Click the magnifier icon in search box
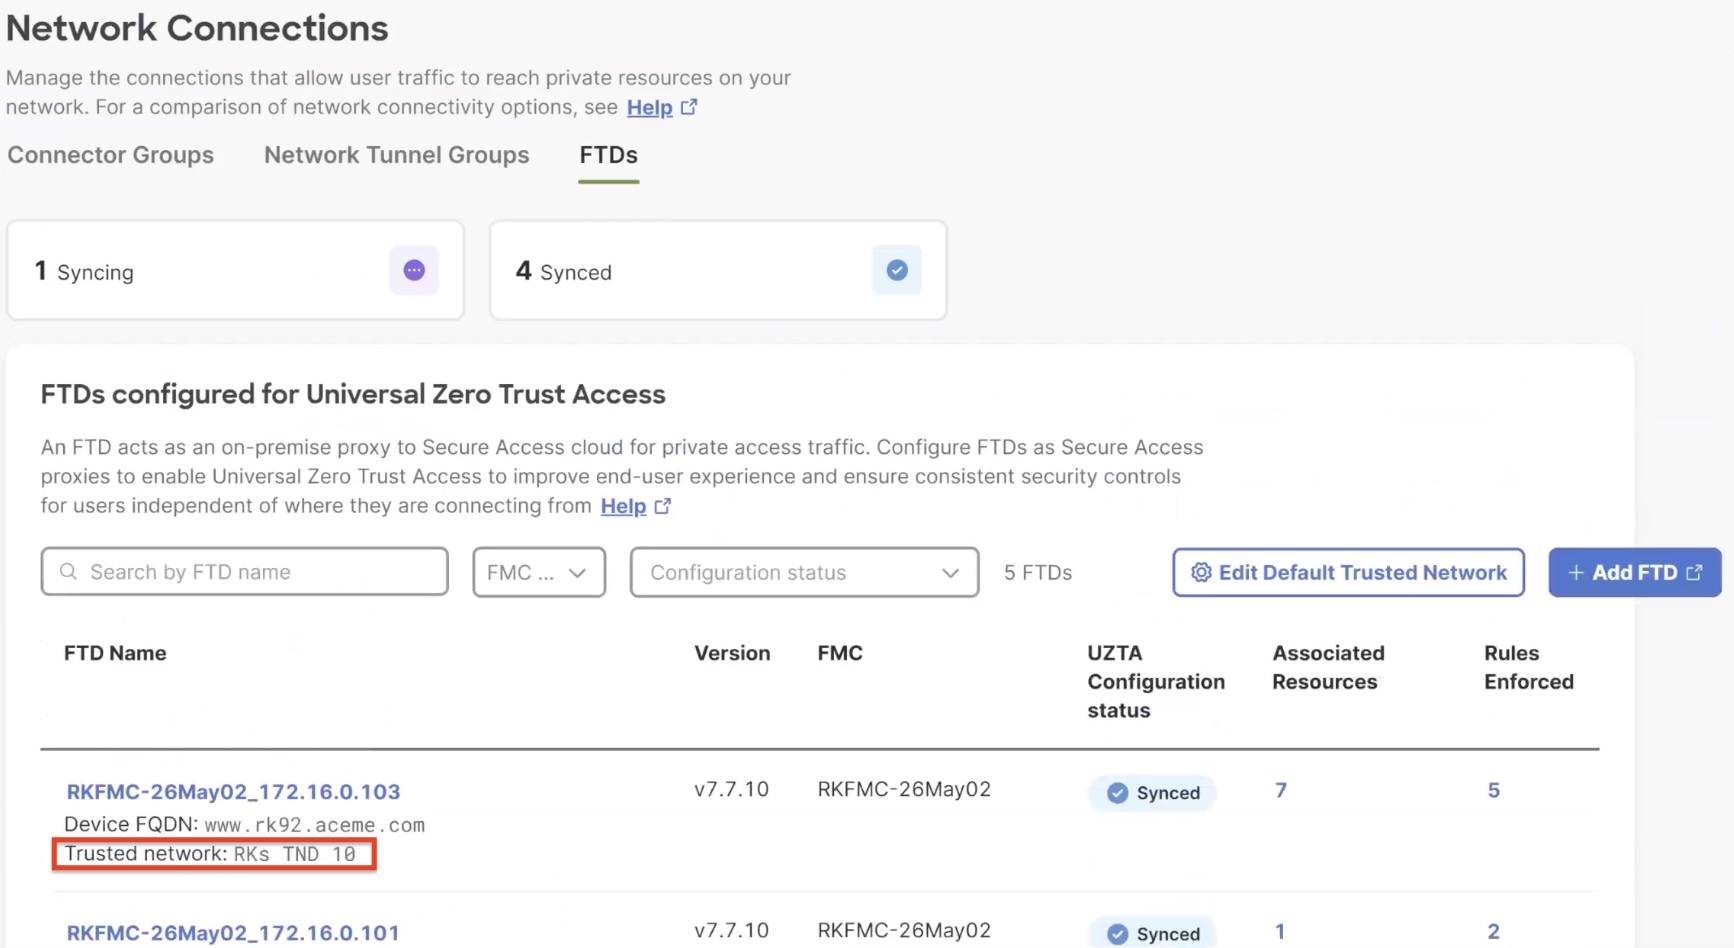1734x948 pixels. (68, 572)
